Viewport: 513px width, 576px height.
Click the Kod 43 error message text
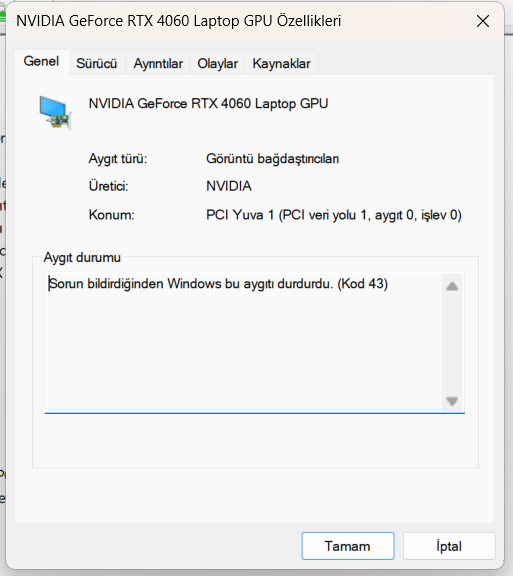click(x=218, y=284)
